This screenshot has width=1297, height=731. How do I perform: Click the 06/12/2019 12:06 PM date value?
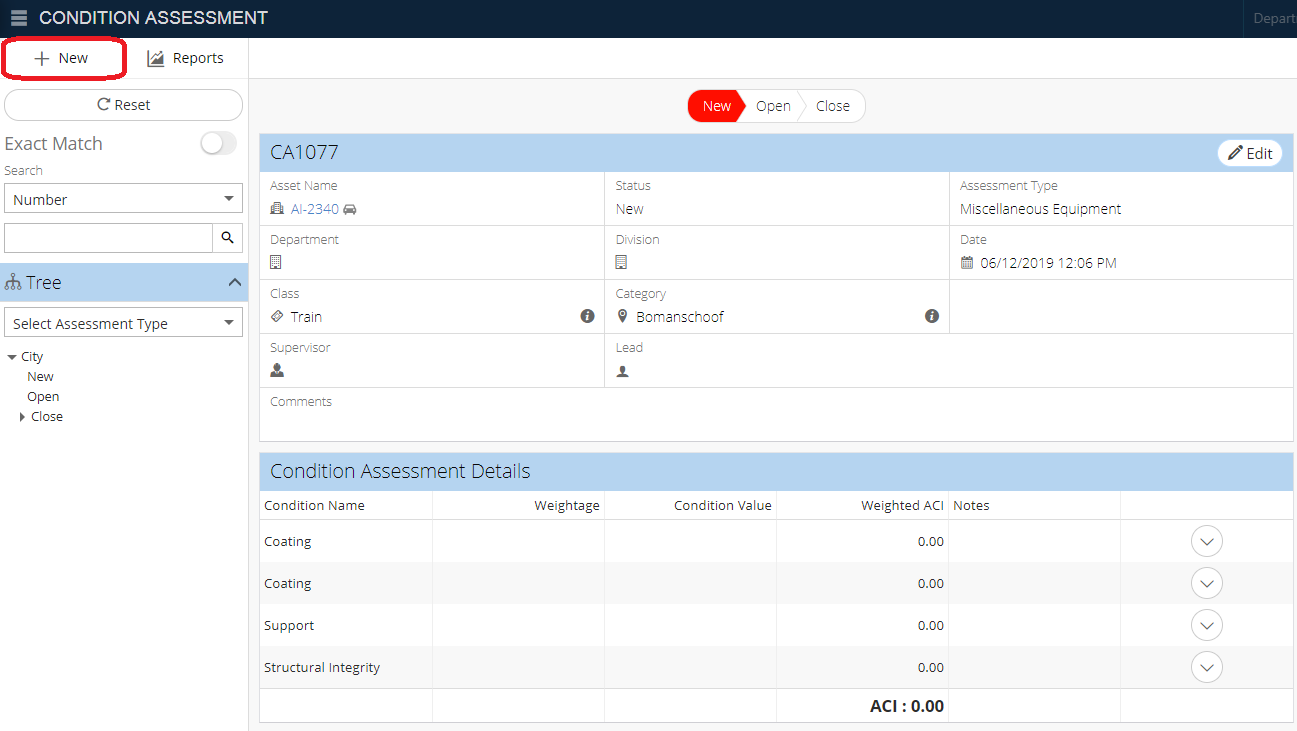click(1048, 263)
